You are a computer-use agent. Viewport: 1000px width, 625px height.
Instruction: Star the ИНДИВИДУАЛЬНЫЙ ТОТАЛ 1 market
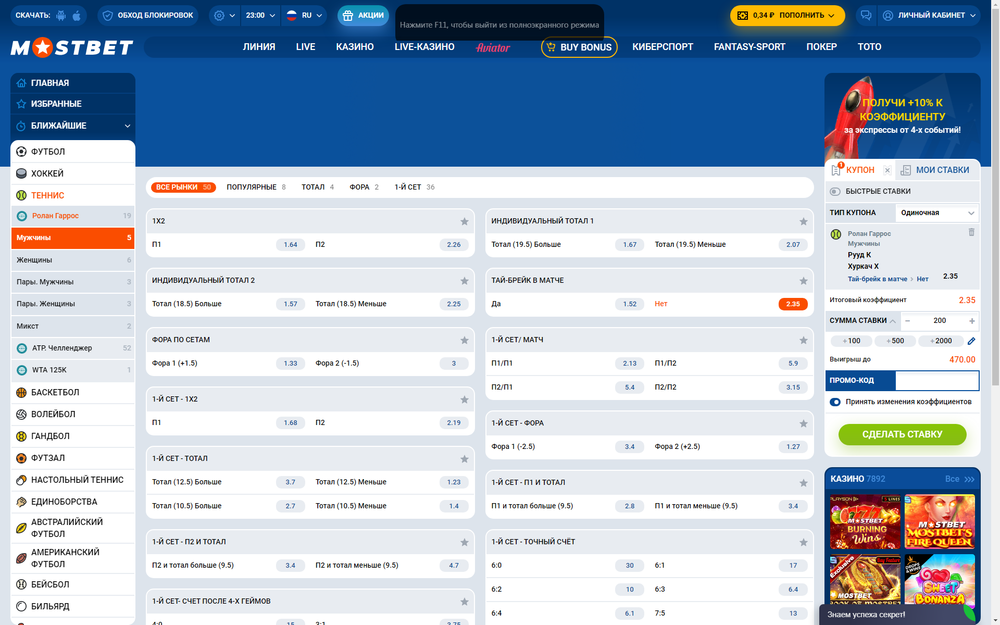click(804, 221)
